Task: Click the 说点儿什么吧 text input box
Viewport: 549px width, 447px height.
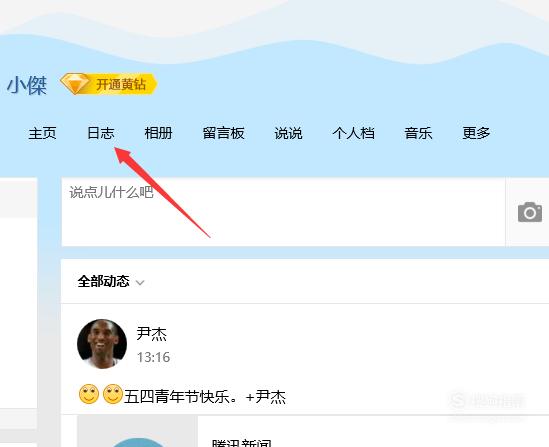Action: pyautogui.click(x=283, y=212)
